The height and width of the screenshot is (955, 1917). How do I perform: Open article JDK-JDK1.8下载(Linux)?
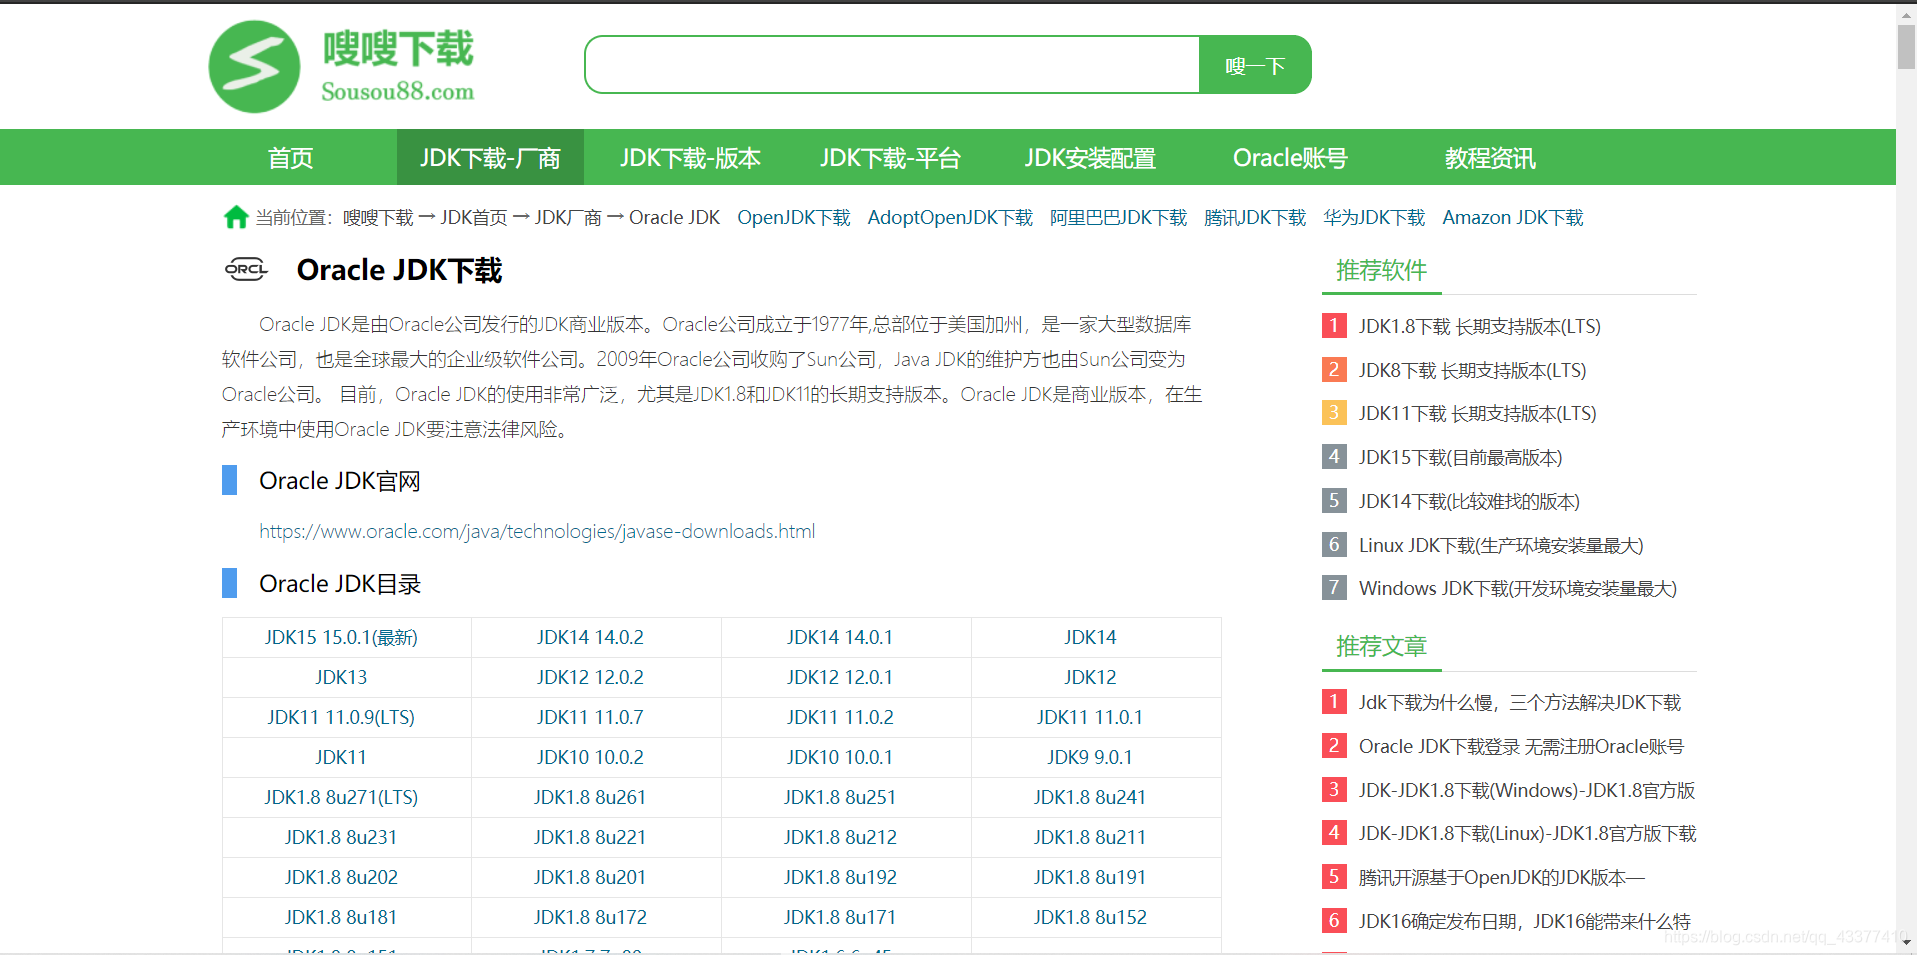pos(1527,833)
